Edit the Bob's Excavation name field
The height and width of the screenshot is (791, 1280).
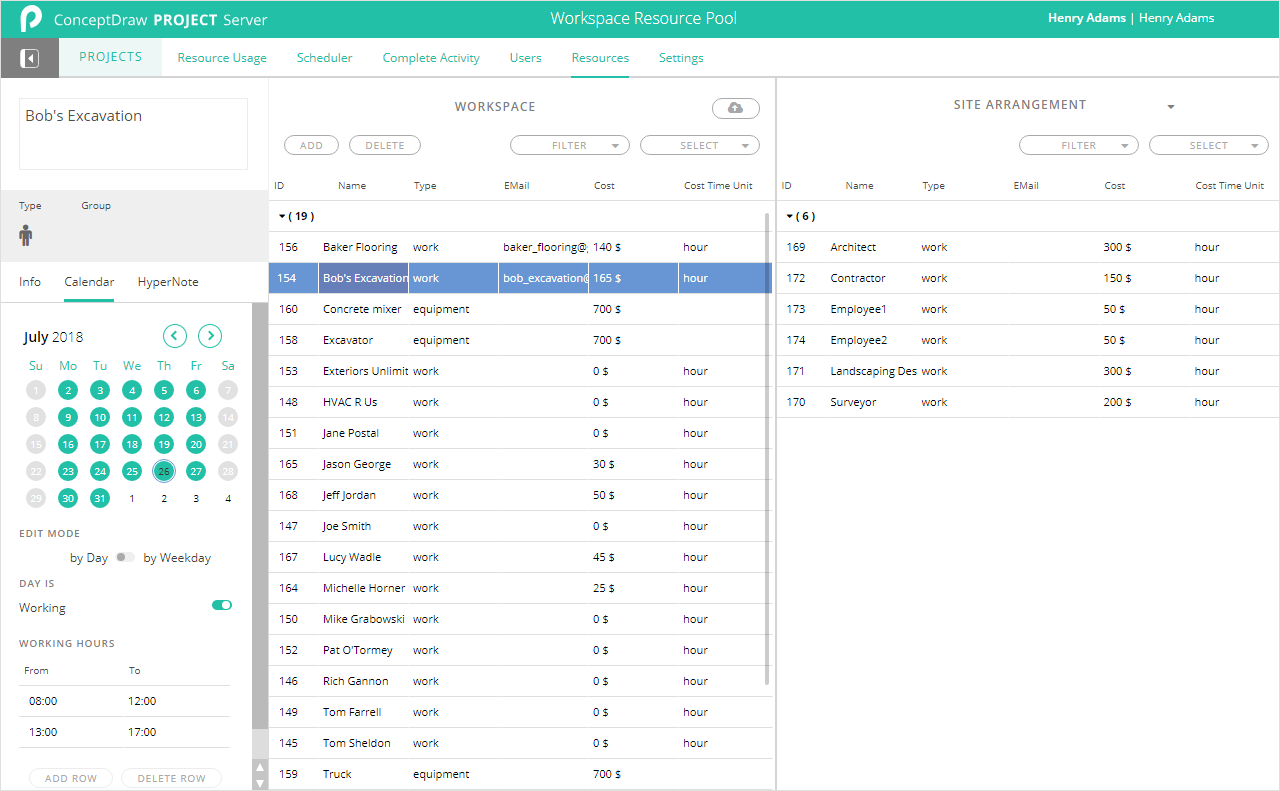pyautogui.click(x=133, y=134)
